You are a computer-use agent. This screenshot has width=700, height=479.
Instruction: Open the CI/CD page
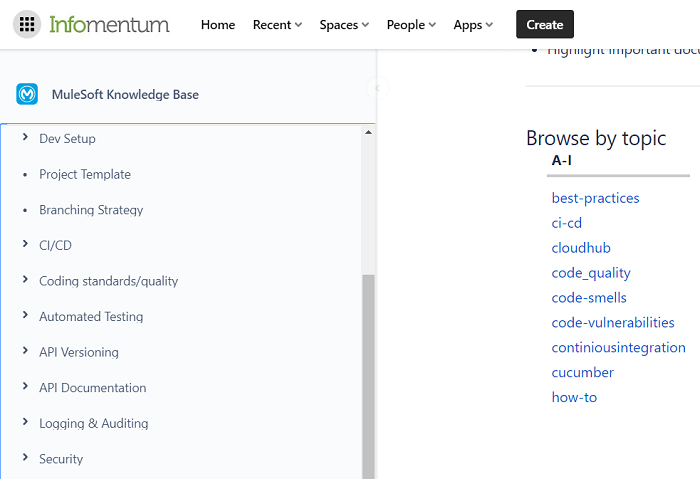pos(55,246)
